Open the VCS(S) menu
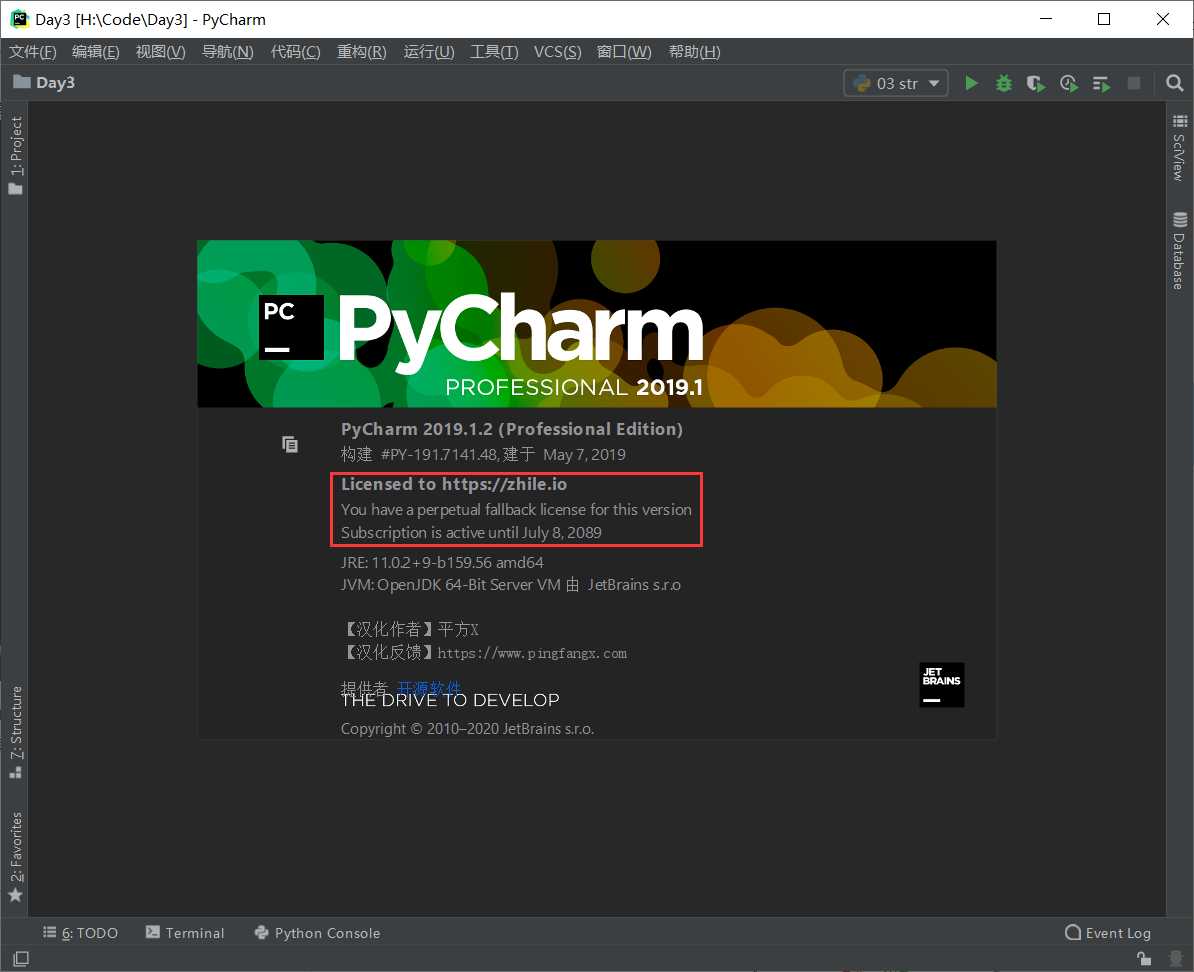1194x972 pixels. tap(557, 51)
